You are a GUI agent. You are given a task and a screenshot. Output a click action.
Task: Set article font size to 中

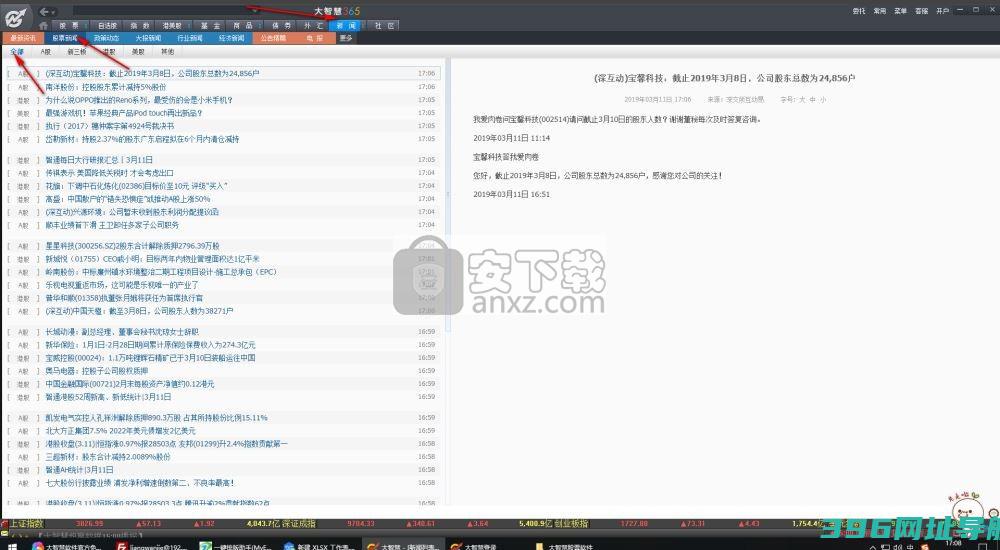pyautogui.click(x=812, y=100)
